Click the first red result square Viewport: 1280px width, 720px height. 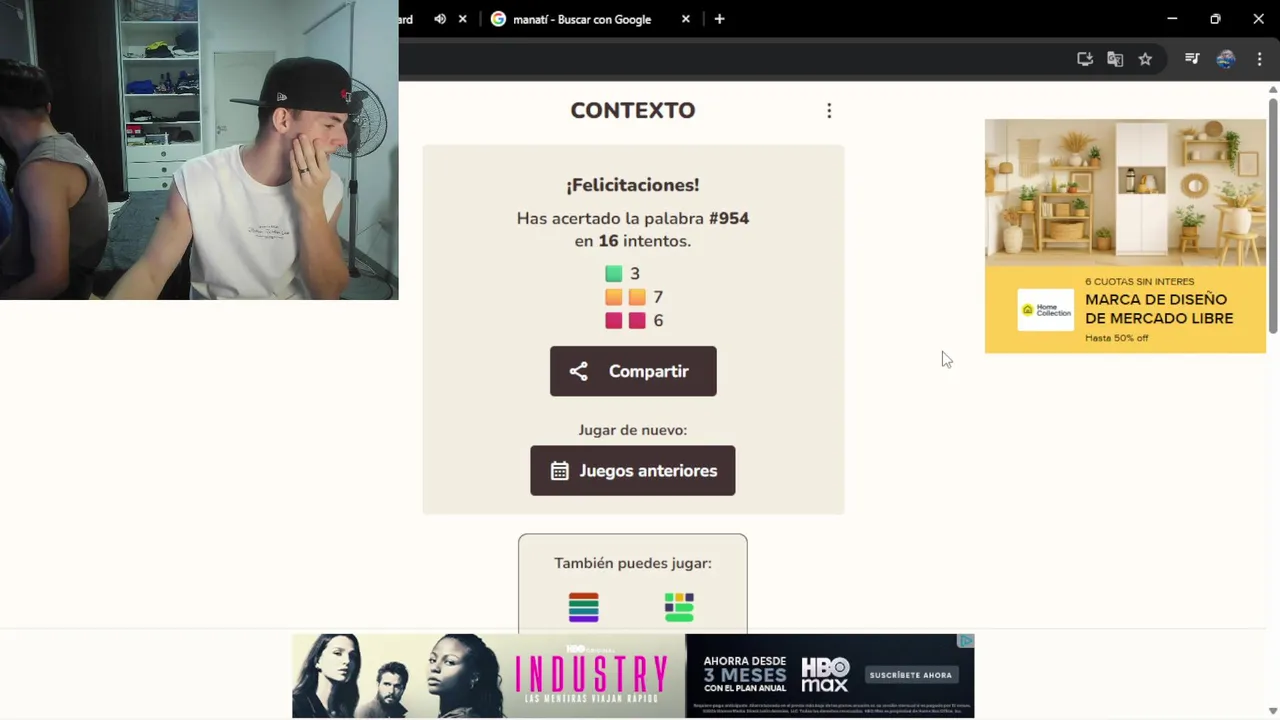(614, 320)
